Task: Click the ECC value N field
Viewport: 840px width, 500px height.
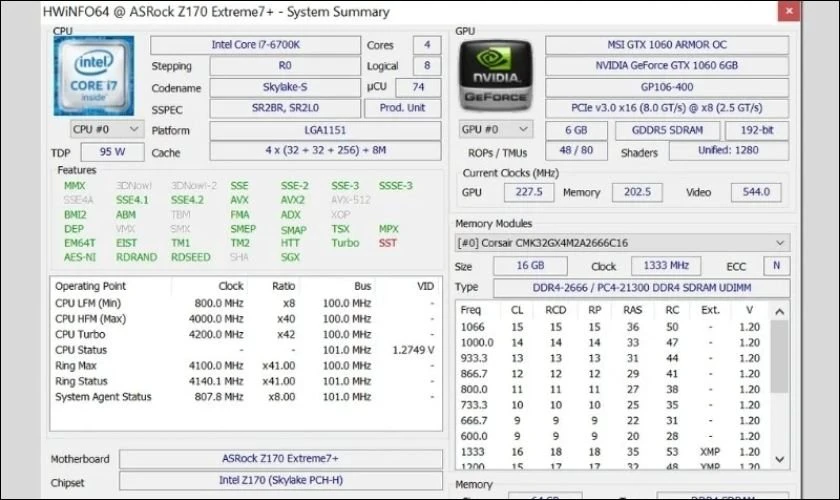Action: [x=776, y=266]
